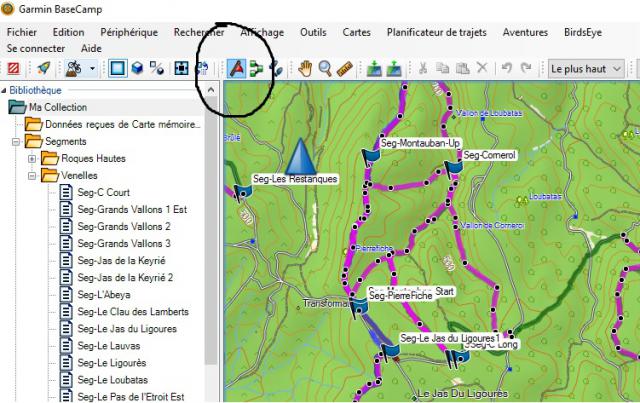Select Seg-Grands Vallons 2
640x403 pixels.
(124, 227)
